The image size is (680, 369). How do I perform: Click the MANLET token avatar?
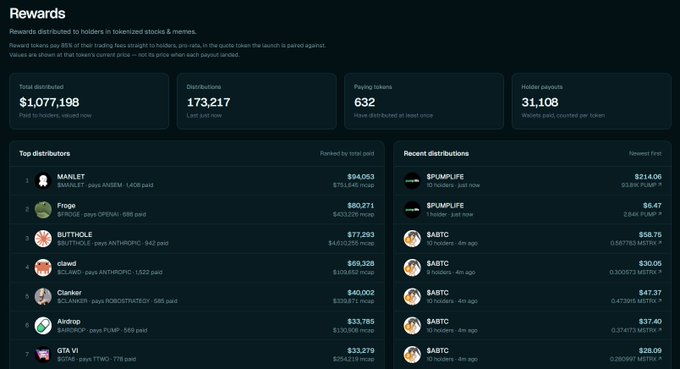click(x=43, y=180)
